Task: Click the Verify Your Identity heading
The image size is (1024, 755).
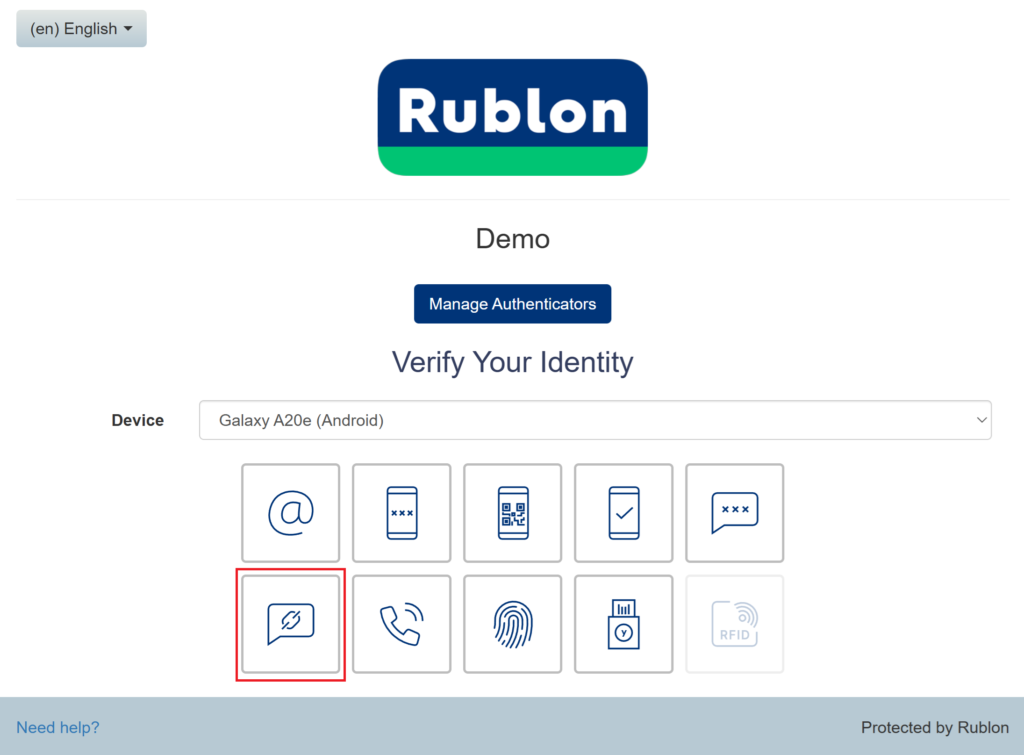Action: (512, 361)
